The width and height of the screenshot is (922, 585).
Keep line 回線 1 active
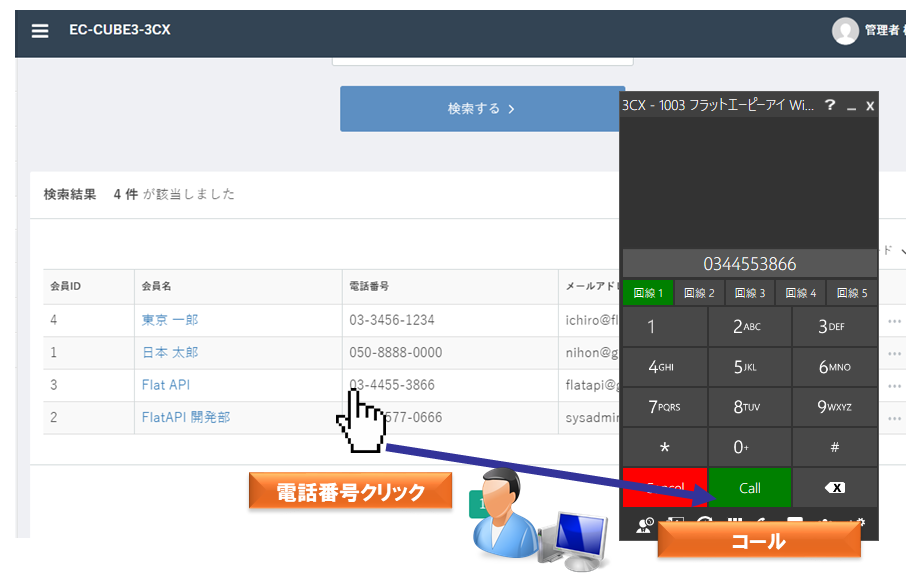pyautogui.click(x=647, y=293)
